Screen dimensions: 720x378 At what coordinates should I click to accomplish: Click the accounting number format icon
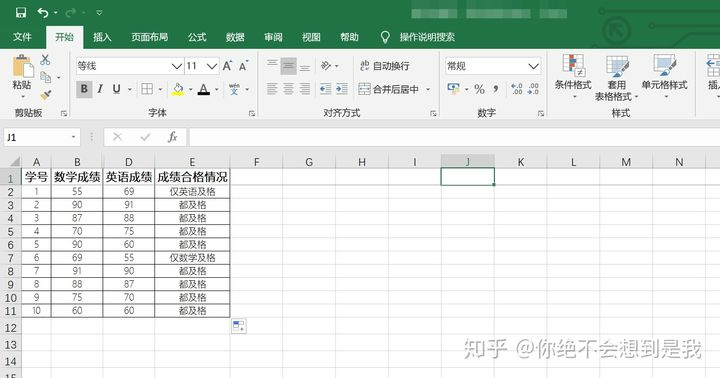point(453,88)
